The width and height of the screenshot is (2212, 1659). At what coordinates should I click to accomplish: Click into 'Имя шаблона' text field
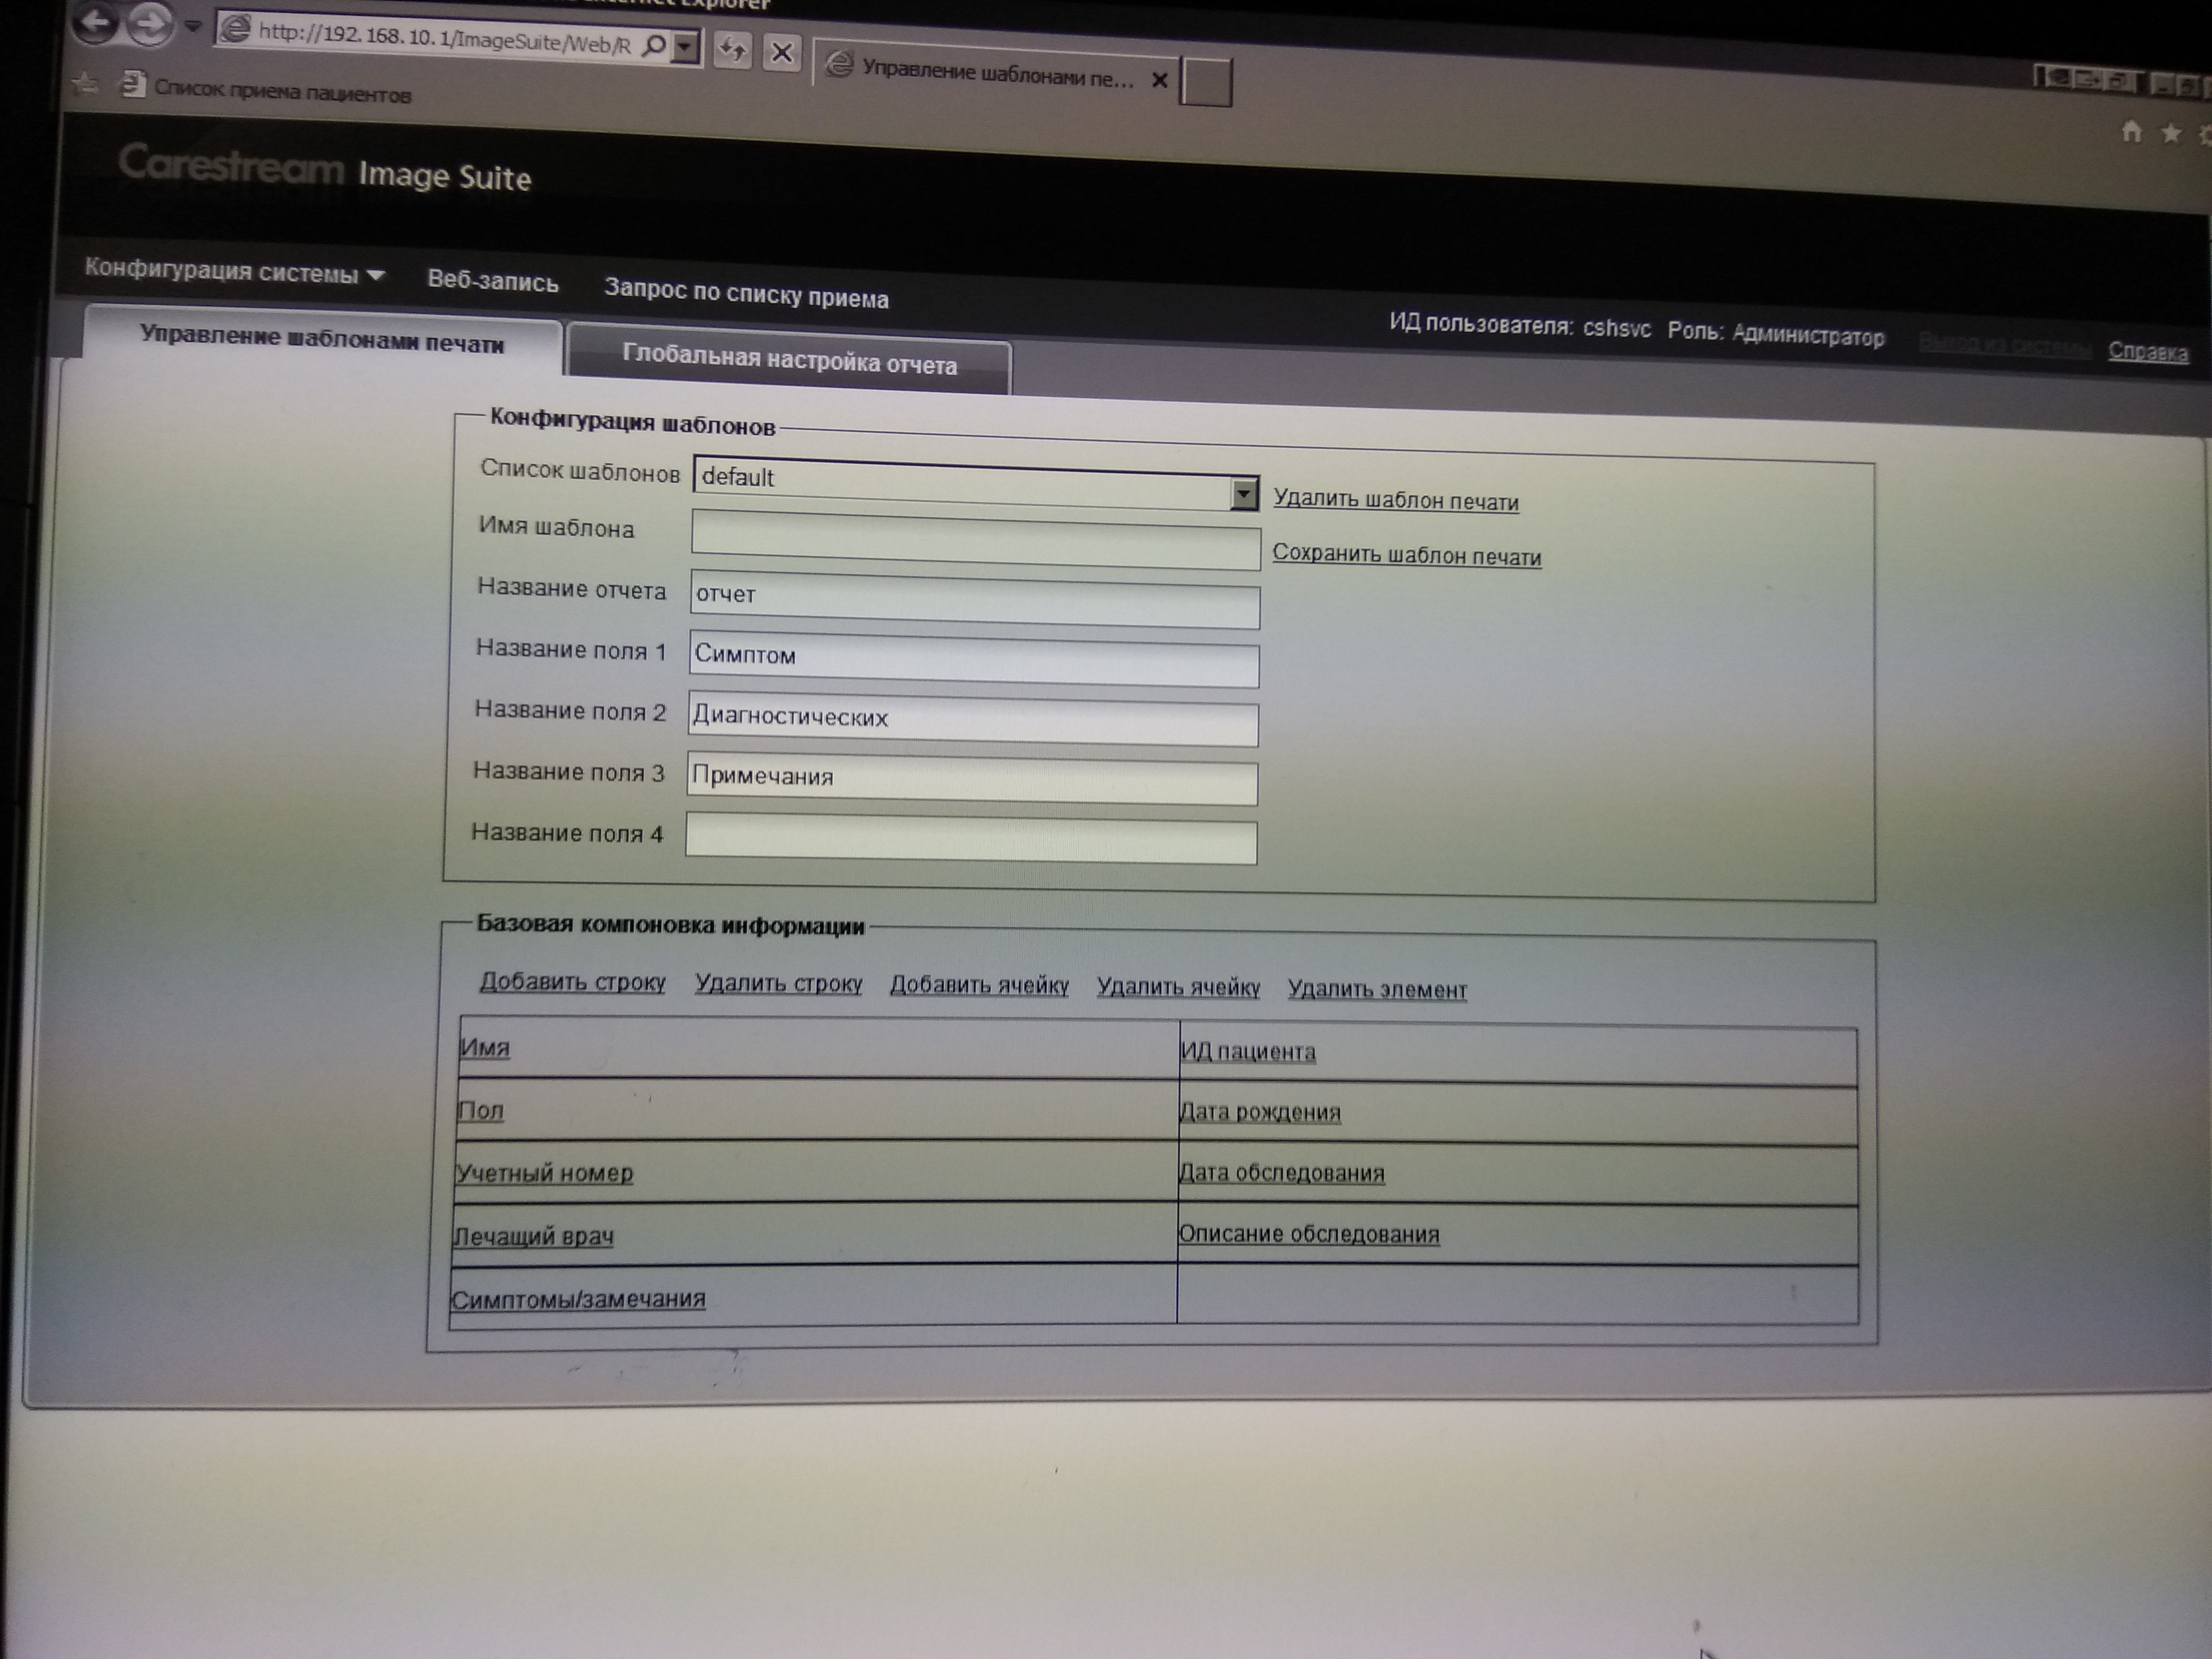click(975, 540)
